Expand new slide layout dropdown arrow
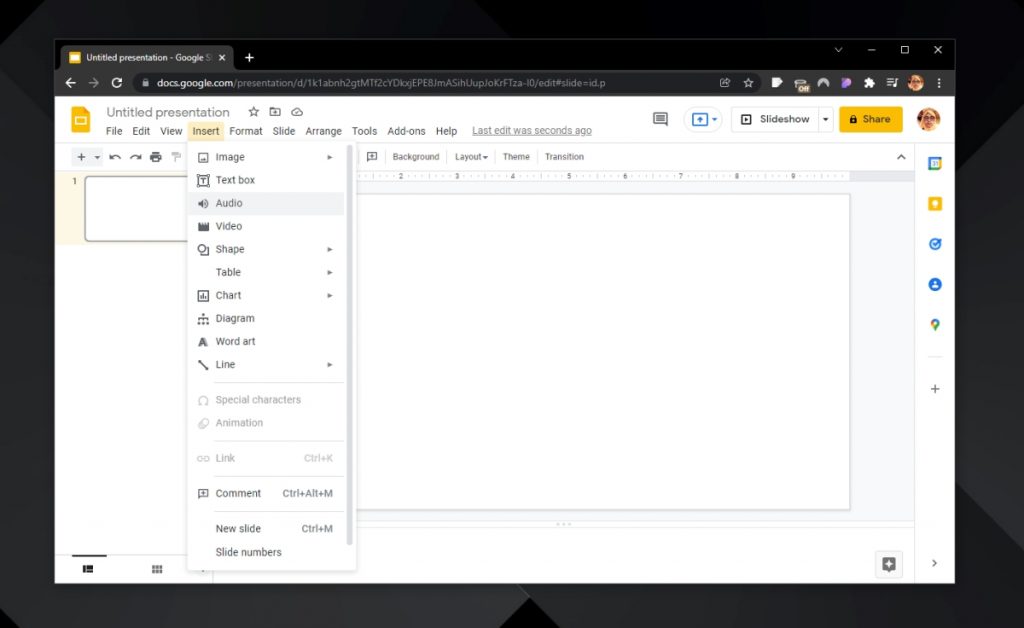The image size is (1024, 628). pyautogui.click(x=97, y=157)
